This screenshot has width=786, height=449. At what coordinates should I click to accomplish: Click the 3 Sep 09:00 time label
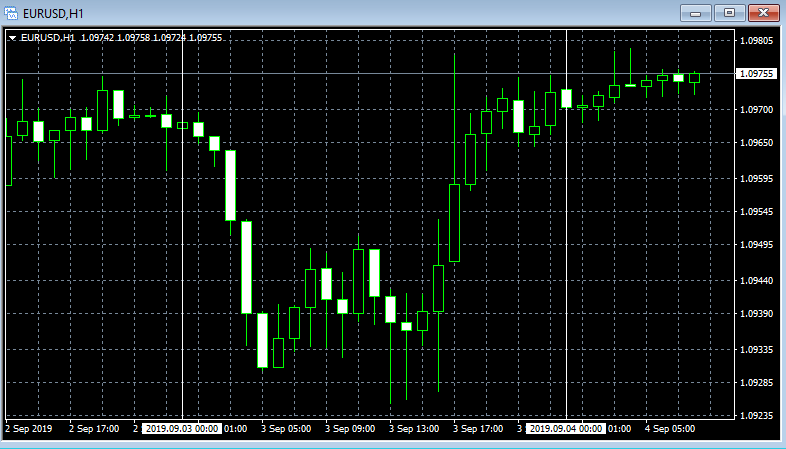click(x=350, y=428)
